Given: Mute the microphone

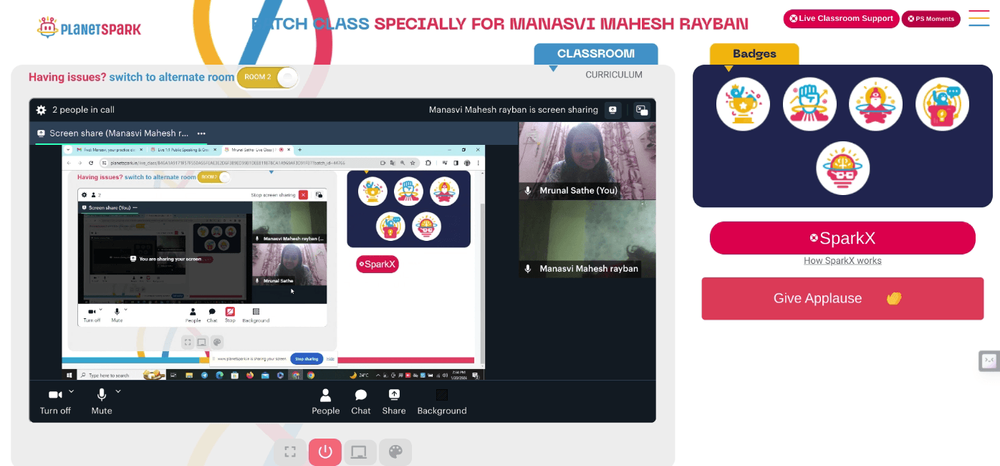Looking at the screenshot, I should (x=101, y=402).
